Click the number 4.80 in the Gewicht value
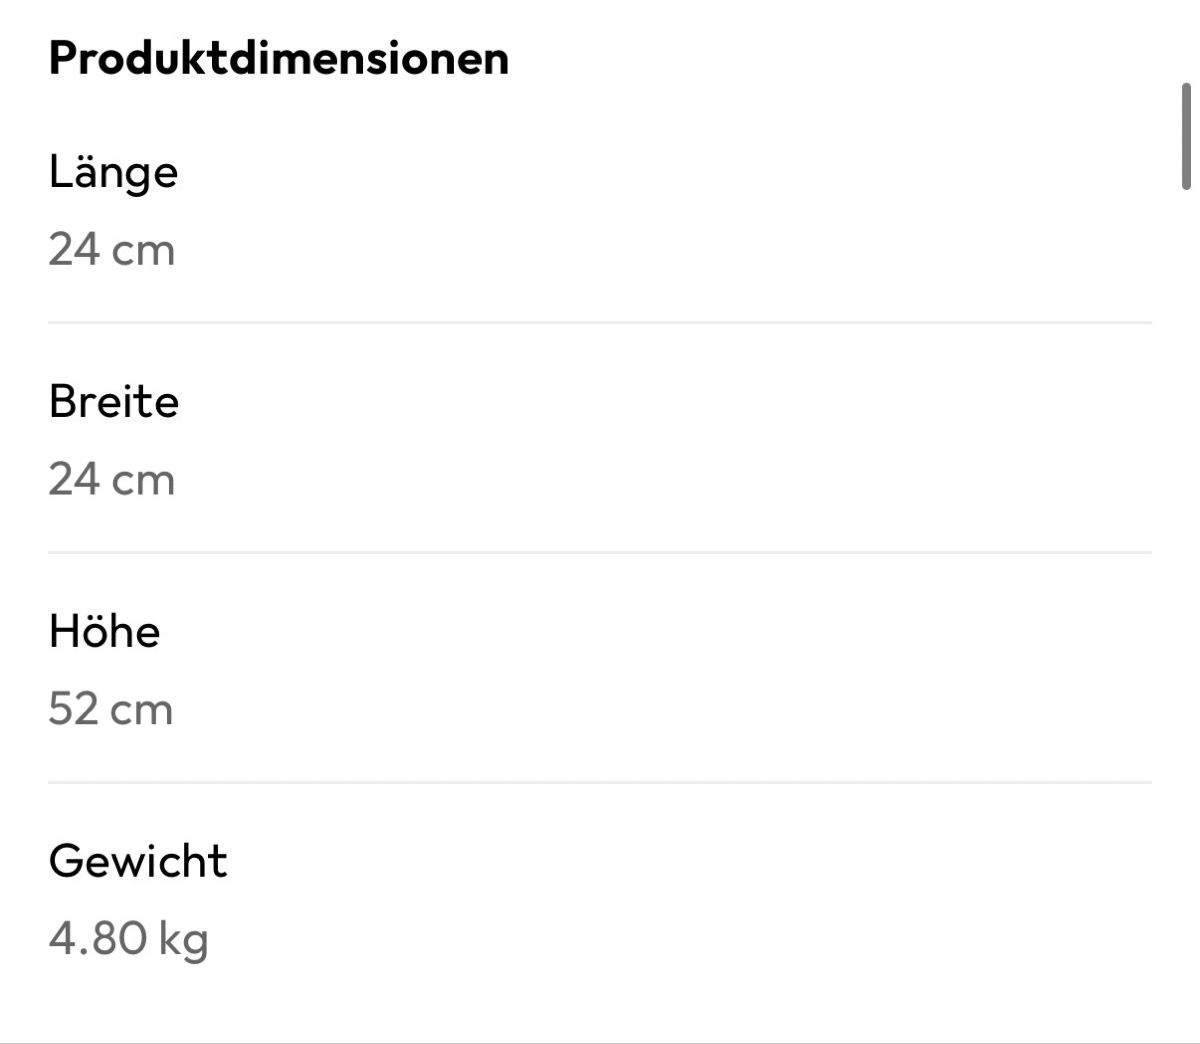The width and height of the screenshot is (1200, 1044). click(x=98, y=939)
